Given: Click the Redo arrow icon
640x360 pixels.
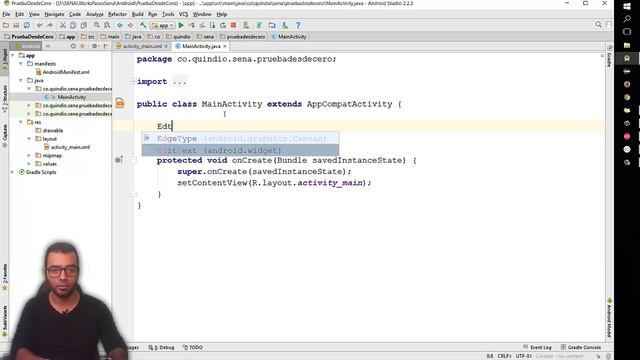Looking at the screenshot, I should pos(50,25).
